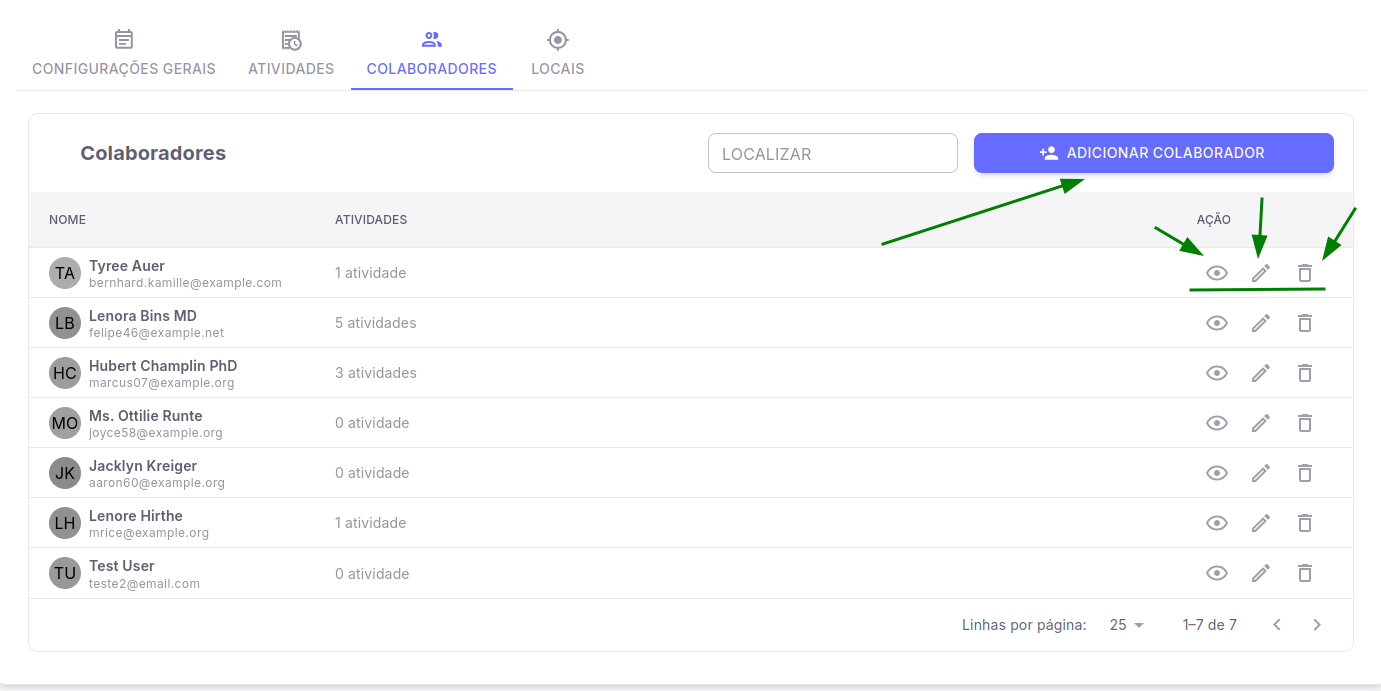This screenshot has height=691, width=1381.
Task: Go to previous page of collaborators
Action: pos(1277,625)
